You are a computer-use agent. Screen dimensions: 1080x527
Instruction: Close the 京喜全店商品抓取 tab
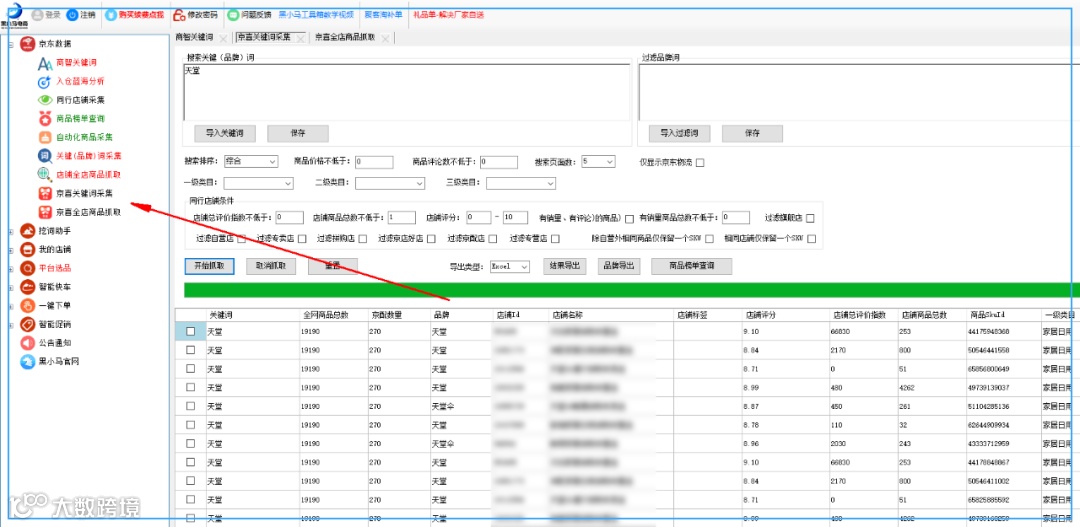tap(385, 38)
